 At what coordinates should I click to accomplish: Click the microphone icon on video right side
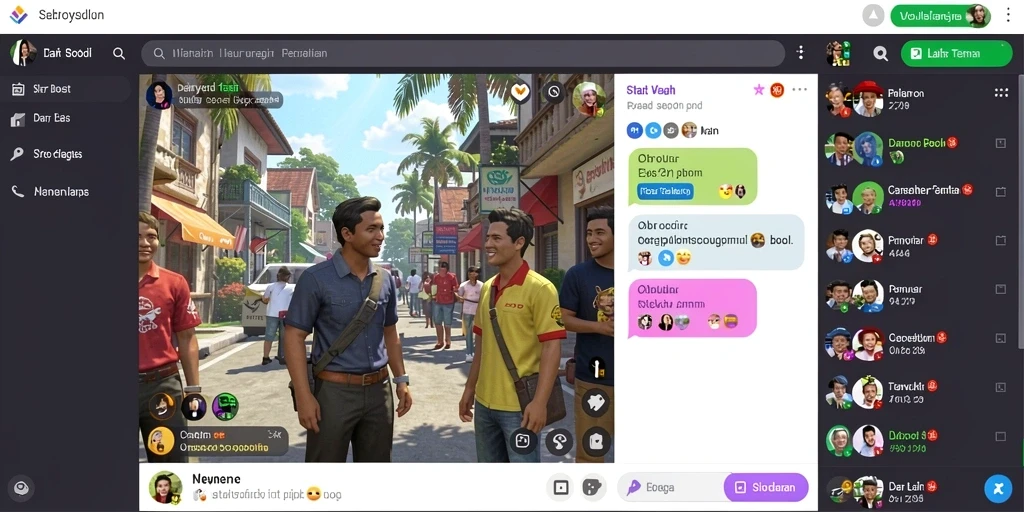pyautogui.click(x=595, y=367)
